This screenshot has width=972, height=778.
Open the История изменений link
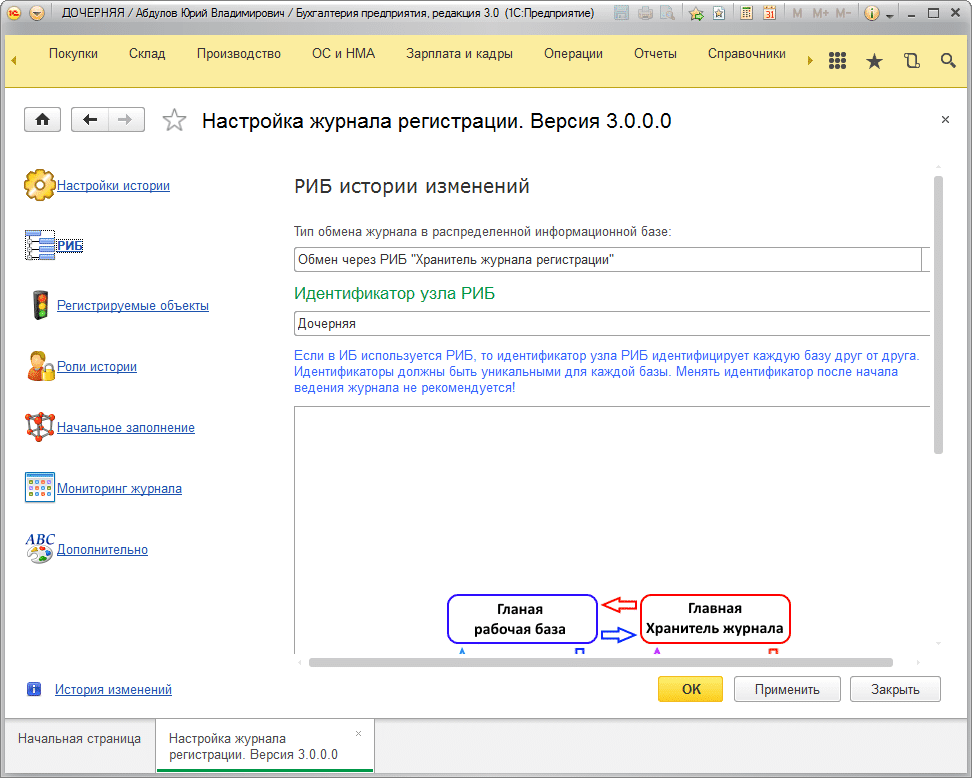(113, 689)
